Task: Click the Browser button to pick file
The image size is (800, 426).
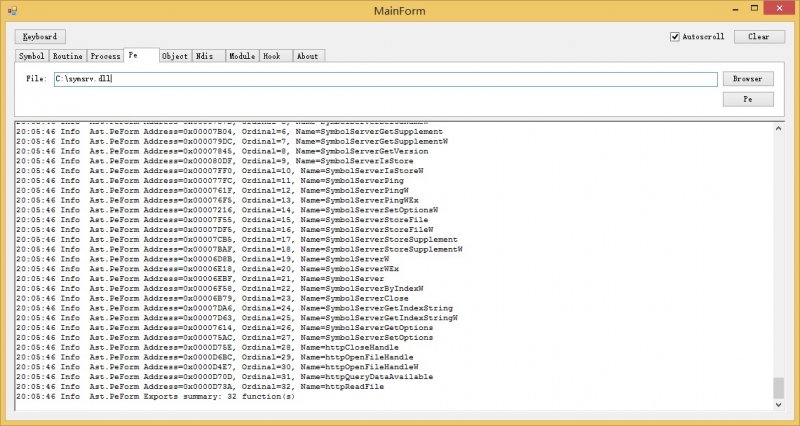Action: 748,79
